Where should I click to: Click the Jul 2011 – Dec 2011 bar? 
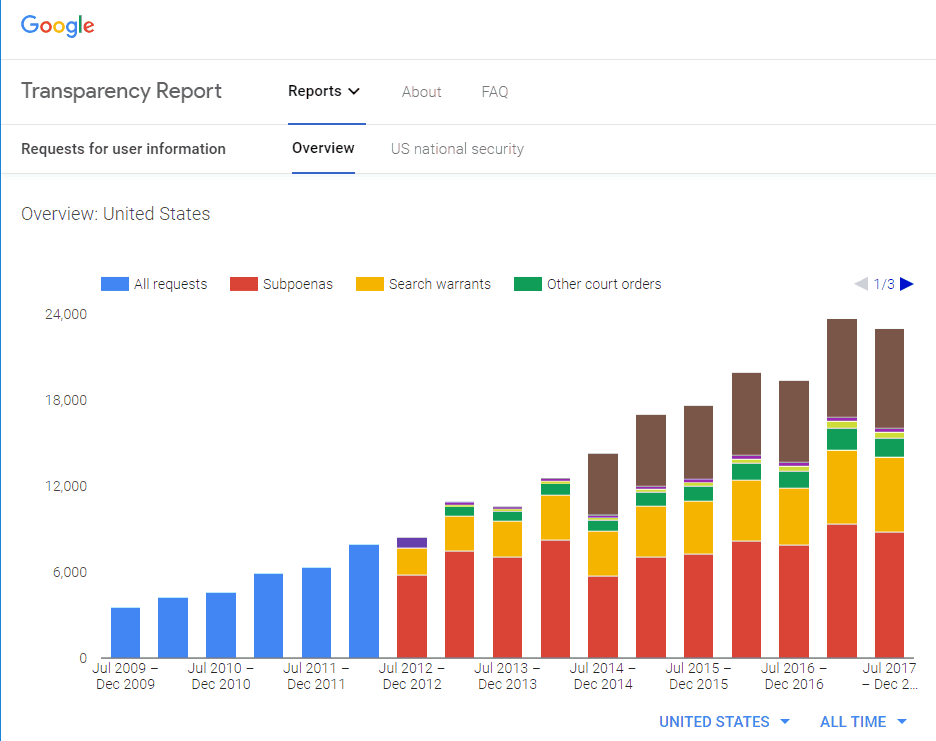(316, 613)
